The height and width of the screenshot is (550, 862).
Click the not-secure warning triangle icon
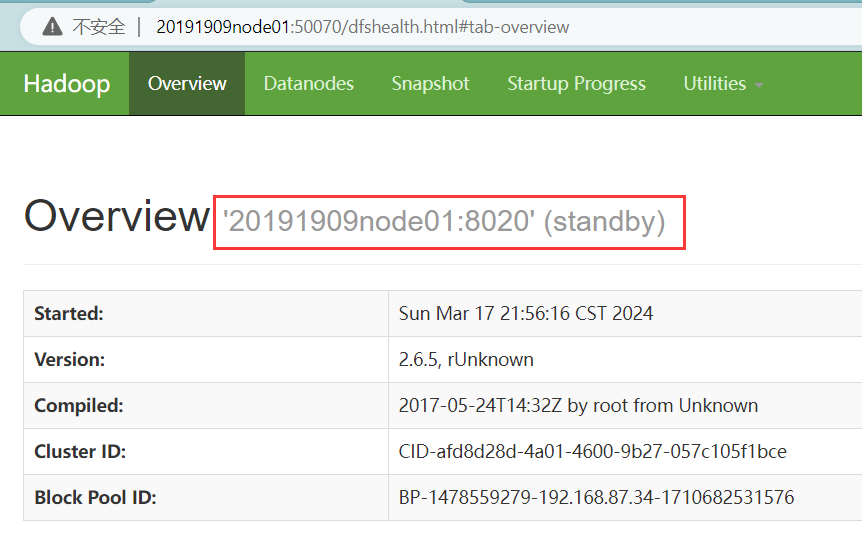coord(52,26)
